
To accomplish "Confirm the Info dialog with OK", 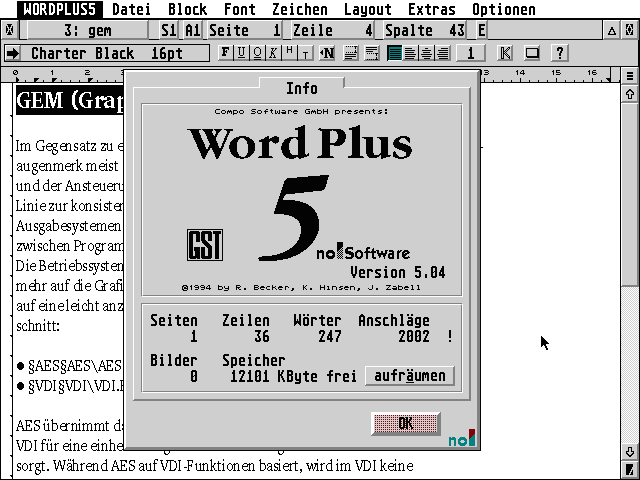I will pos(405,424).
